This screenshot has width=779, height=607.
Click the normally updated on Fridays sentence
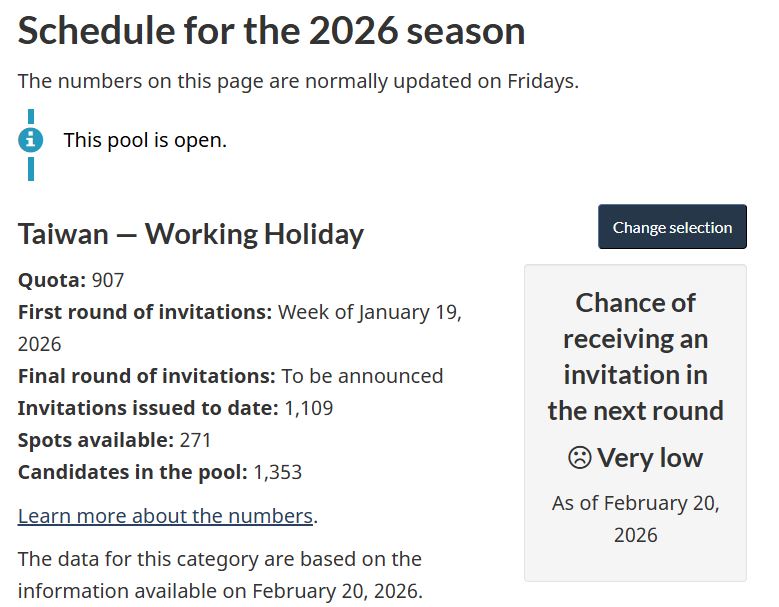pos(298,81)
